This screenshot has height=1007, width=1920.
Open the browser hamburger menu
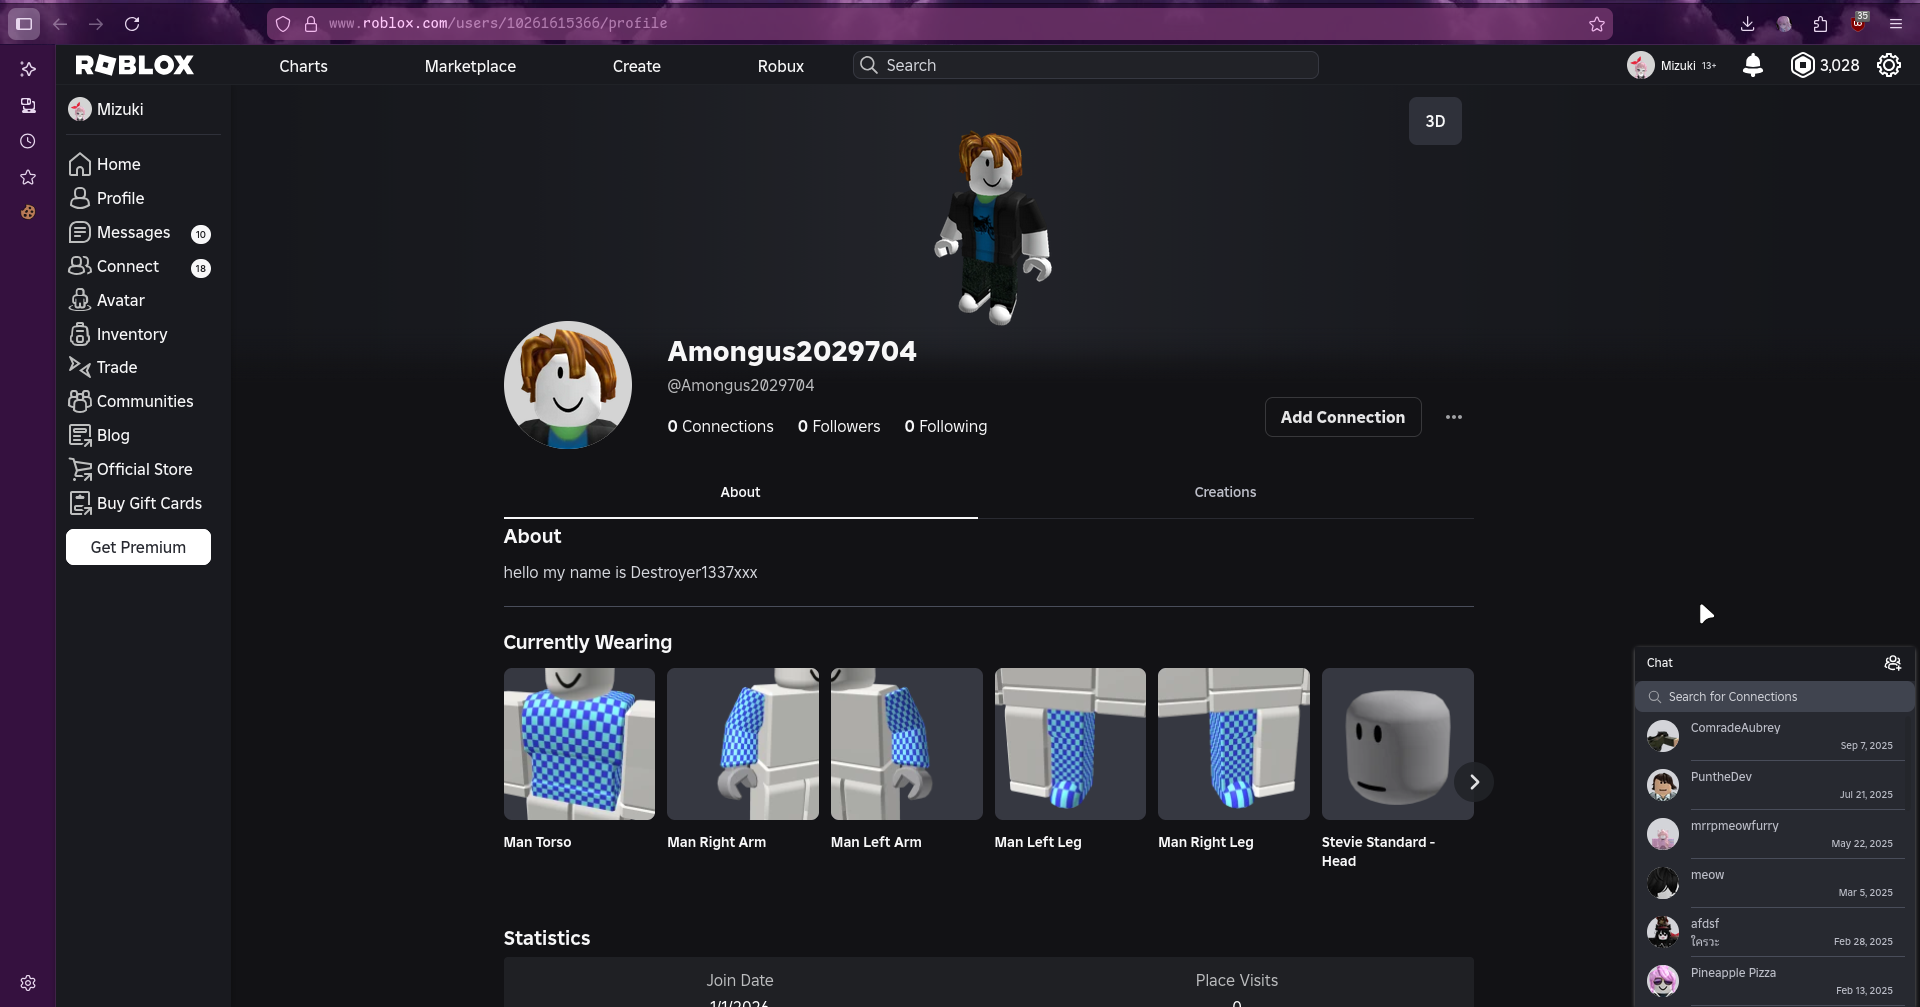(x=1895, y=24)
